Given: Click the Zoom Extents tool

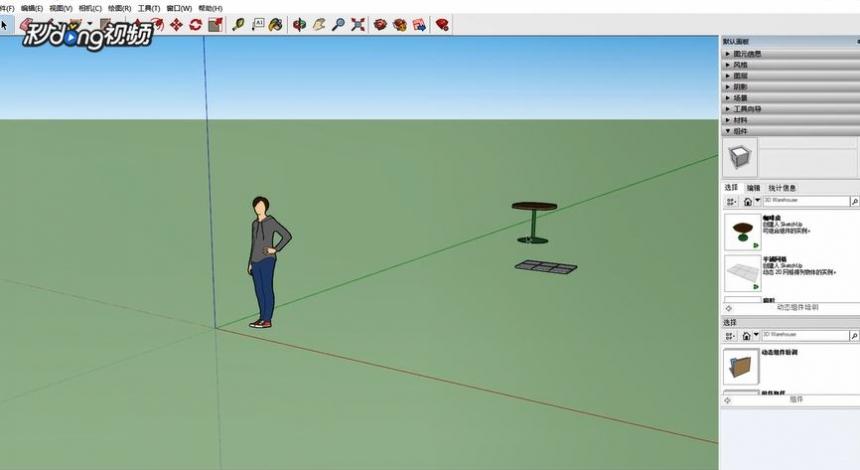Looking at the screenshot, I should click(x=358, y=25).
